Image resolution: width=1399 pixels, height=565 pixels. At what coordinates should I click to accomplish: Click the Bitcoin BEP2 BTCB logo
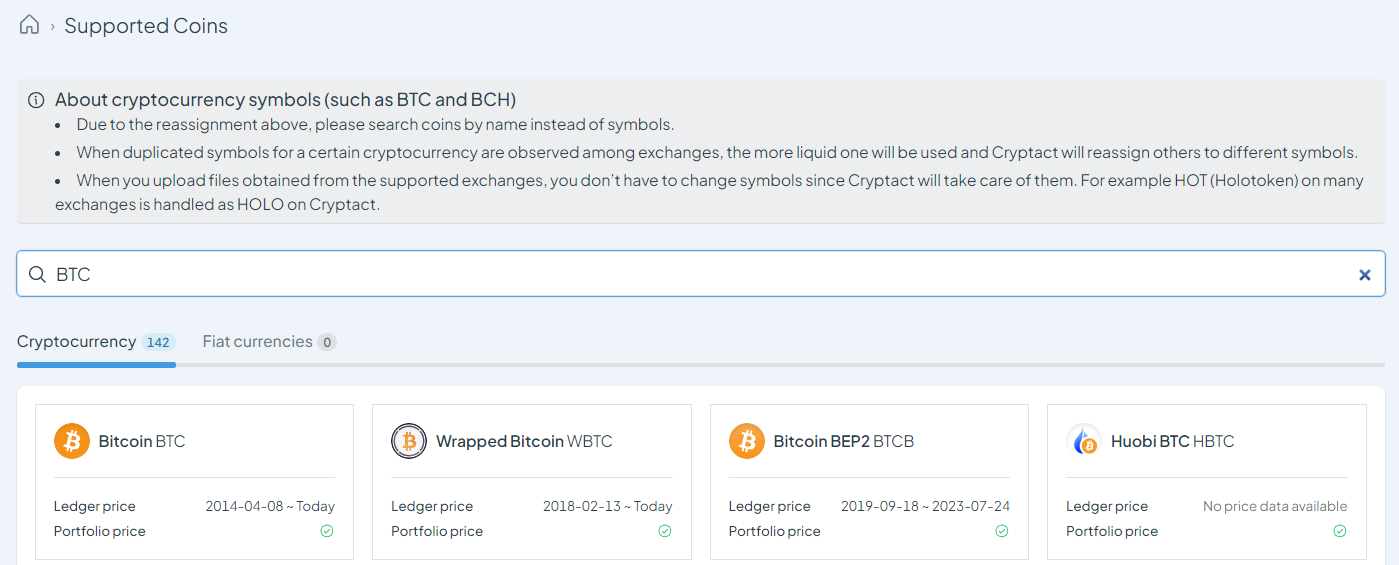pos(747,441)
